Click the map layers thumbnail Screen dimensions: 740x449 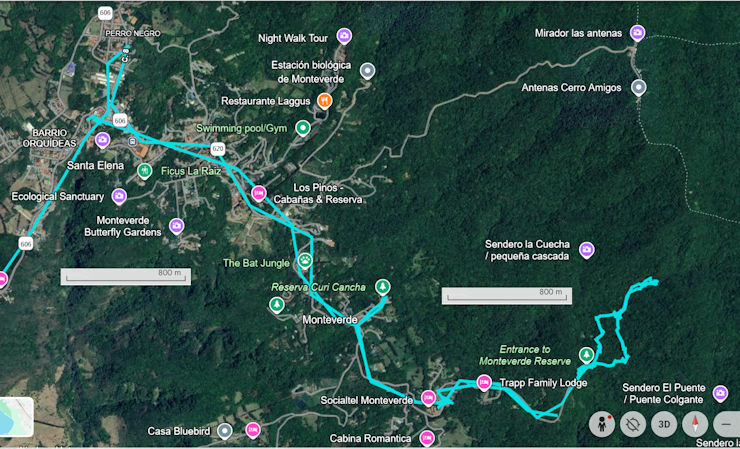[16, 416]
